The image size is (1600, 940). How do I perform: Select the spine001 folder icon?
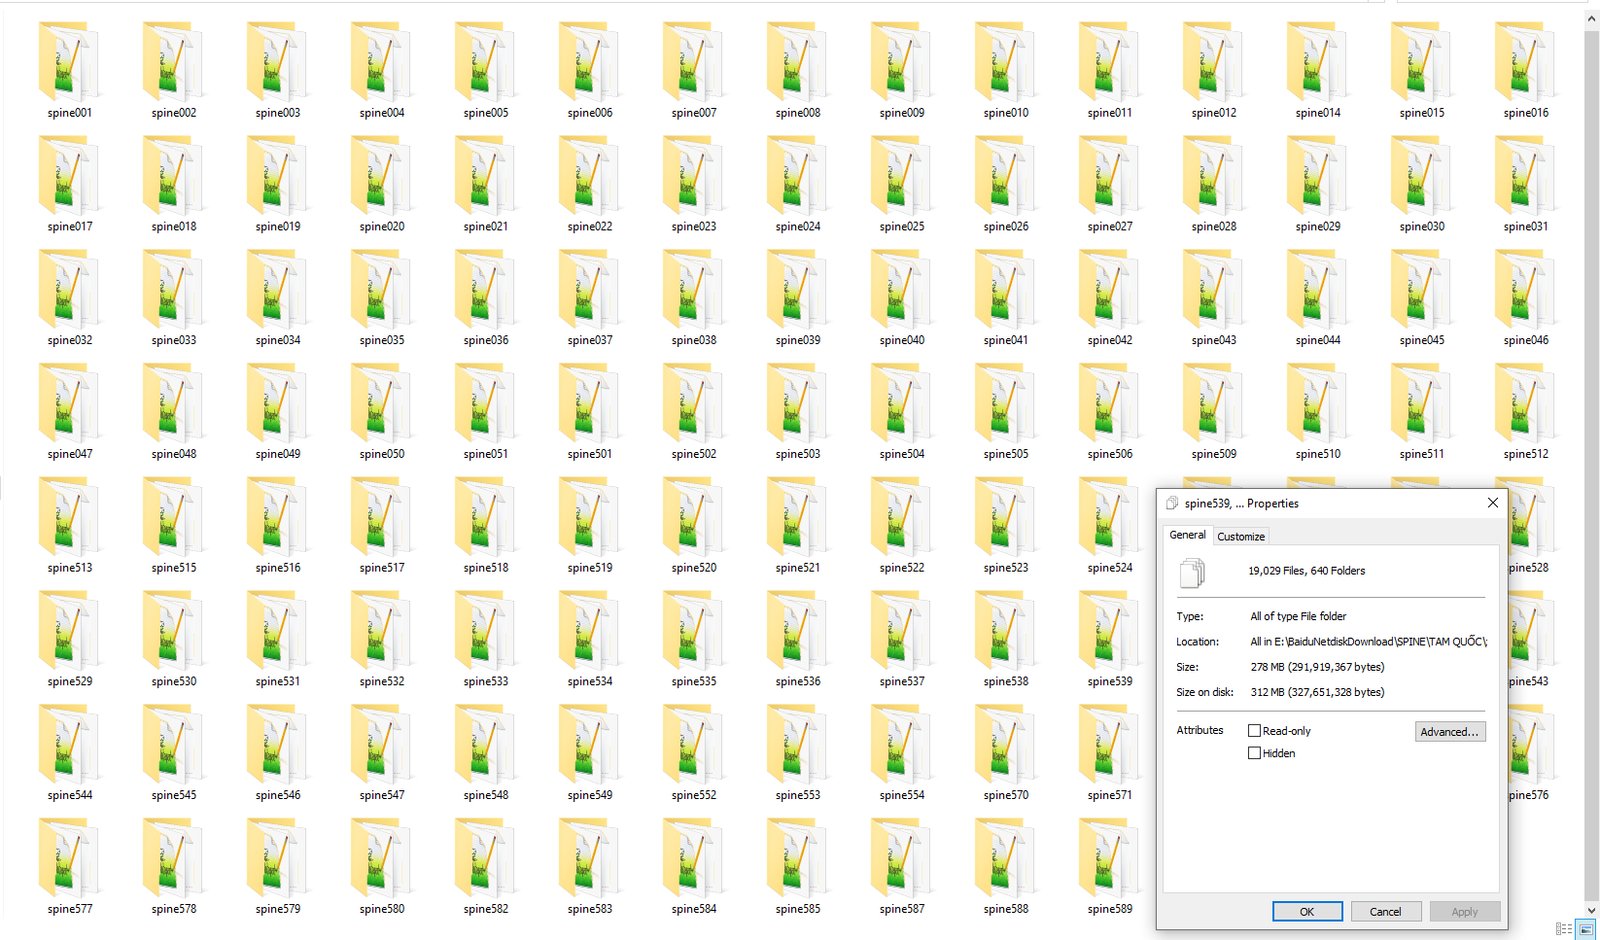pyautogui.click(x=69, y=63)
